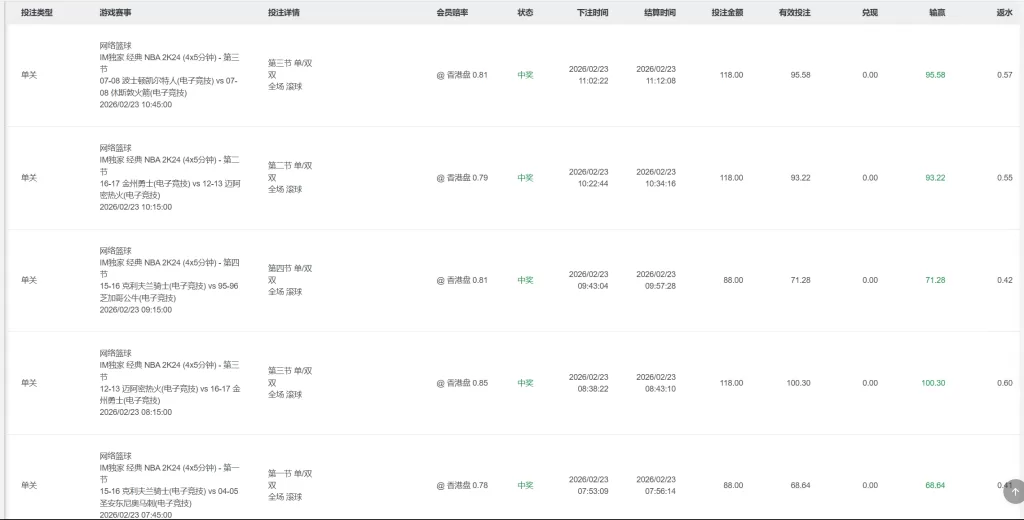1024x520 pixels.
Task: Select the 返水 column header
Action: point(1004,13)
